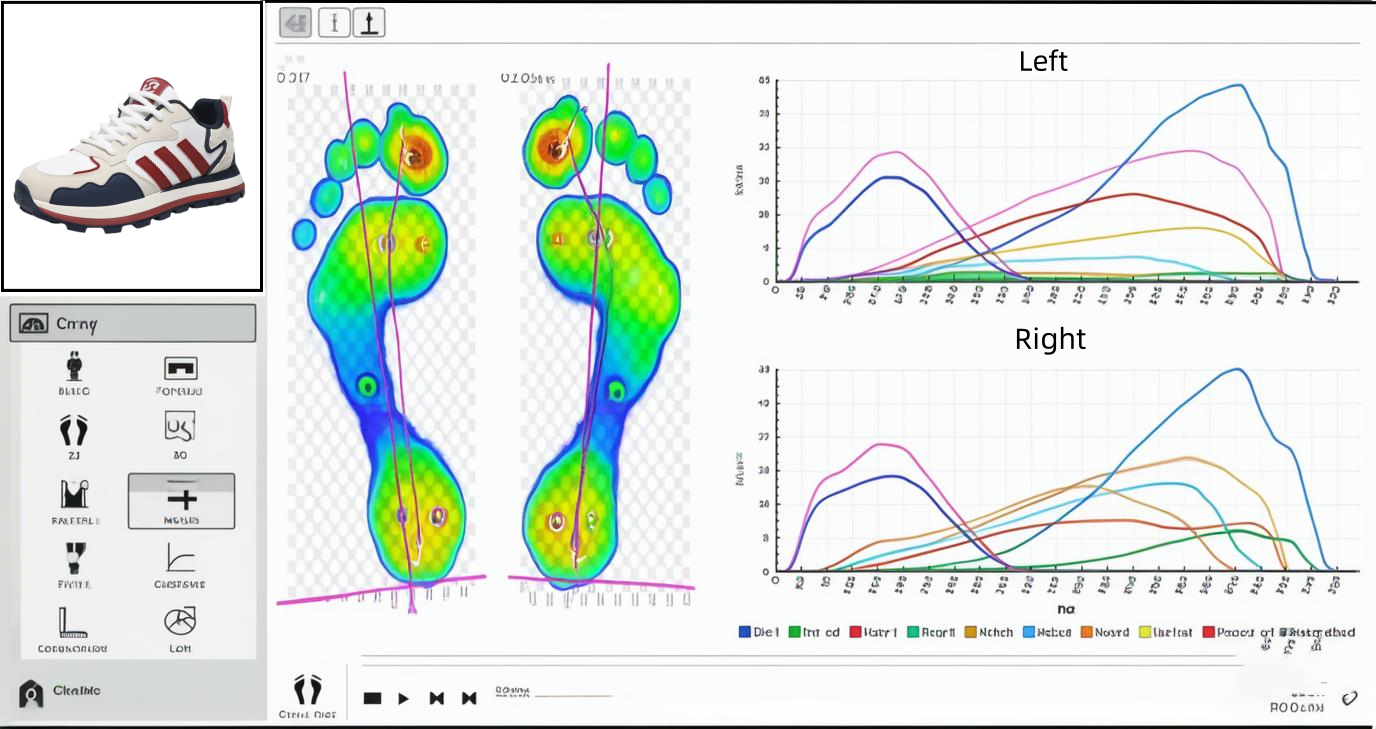The height and width of the screenshot is (729, 1376).
Task: Open the pie chart wheel icon in side panel
Action: coord(180,621)
